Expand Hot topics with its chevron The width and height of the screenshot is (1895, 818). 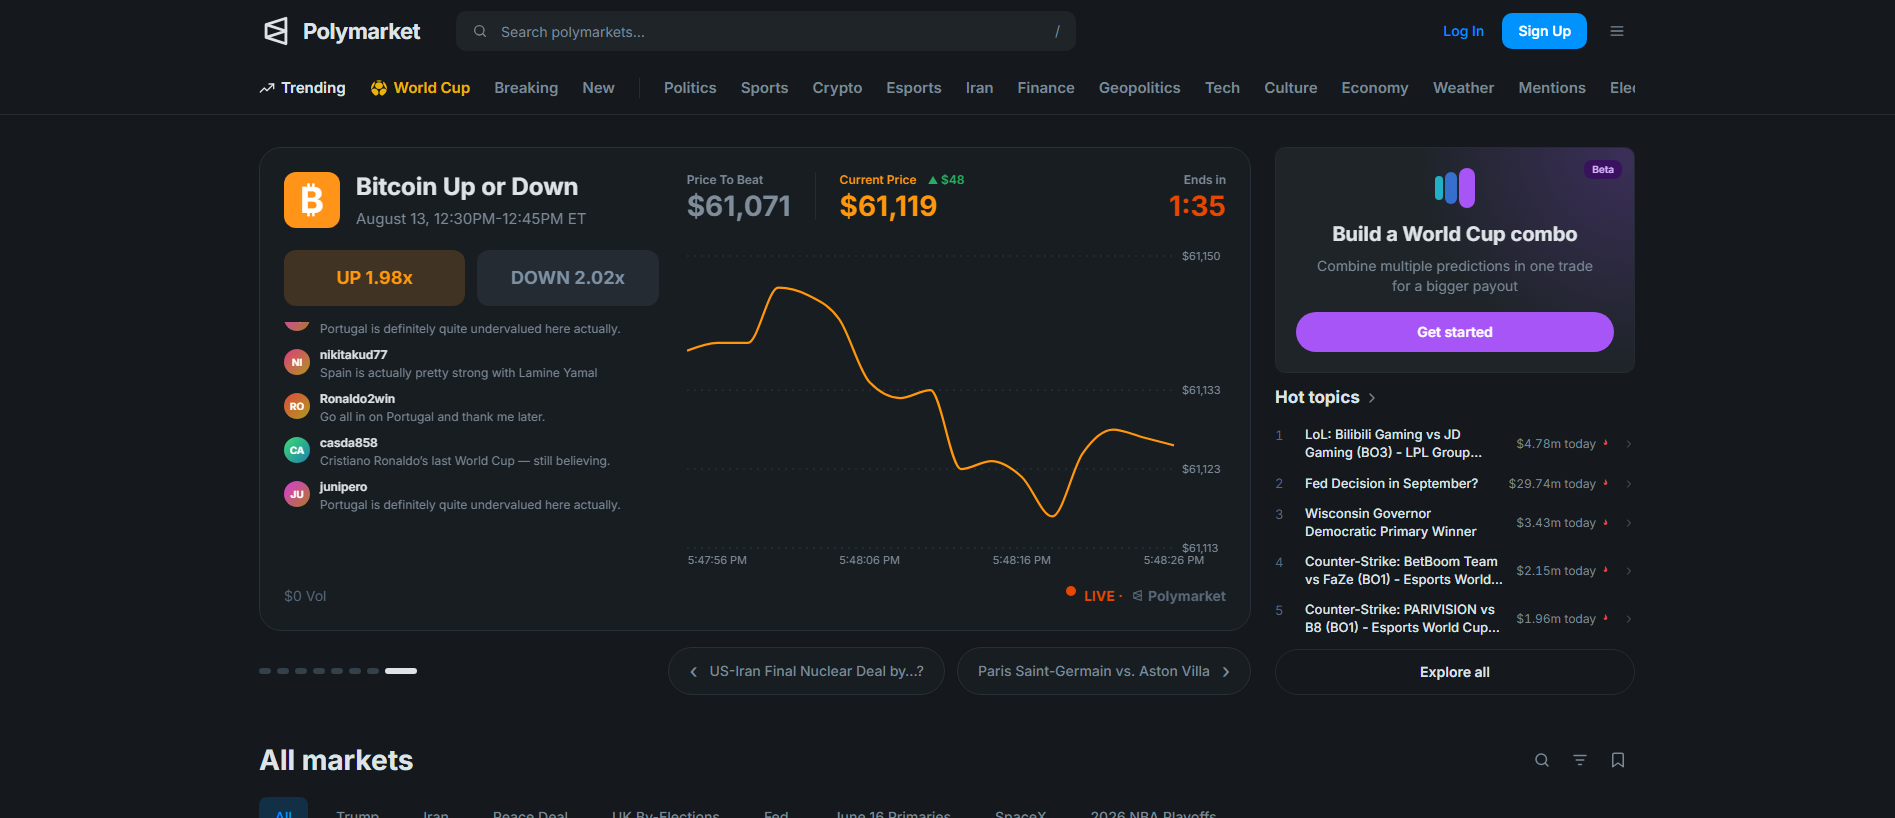[1372, 398]
